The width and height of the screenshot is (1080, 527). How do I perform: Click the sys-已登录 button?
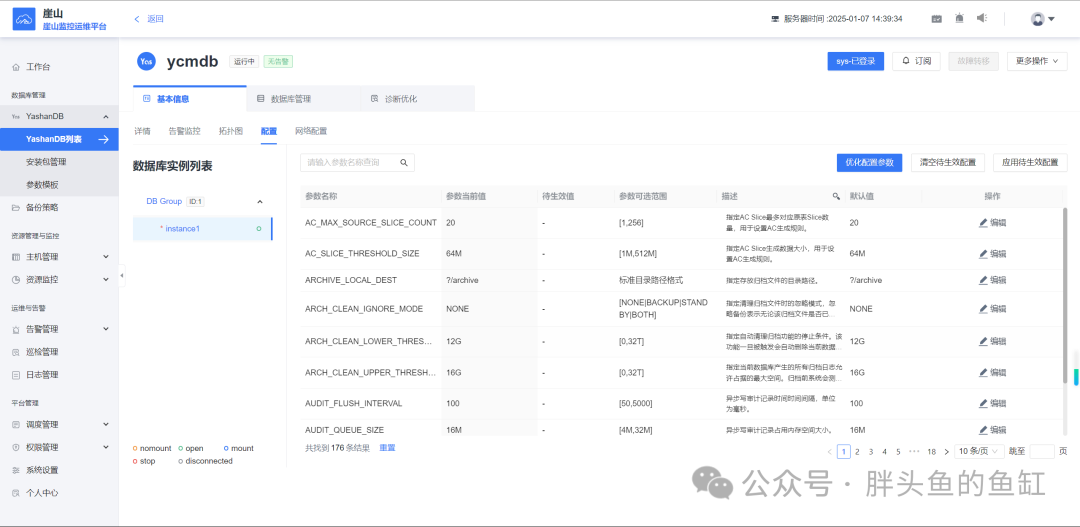855,61
